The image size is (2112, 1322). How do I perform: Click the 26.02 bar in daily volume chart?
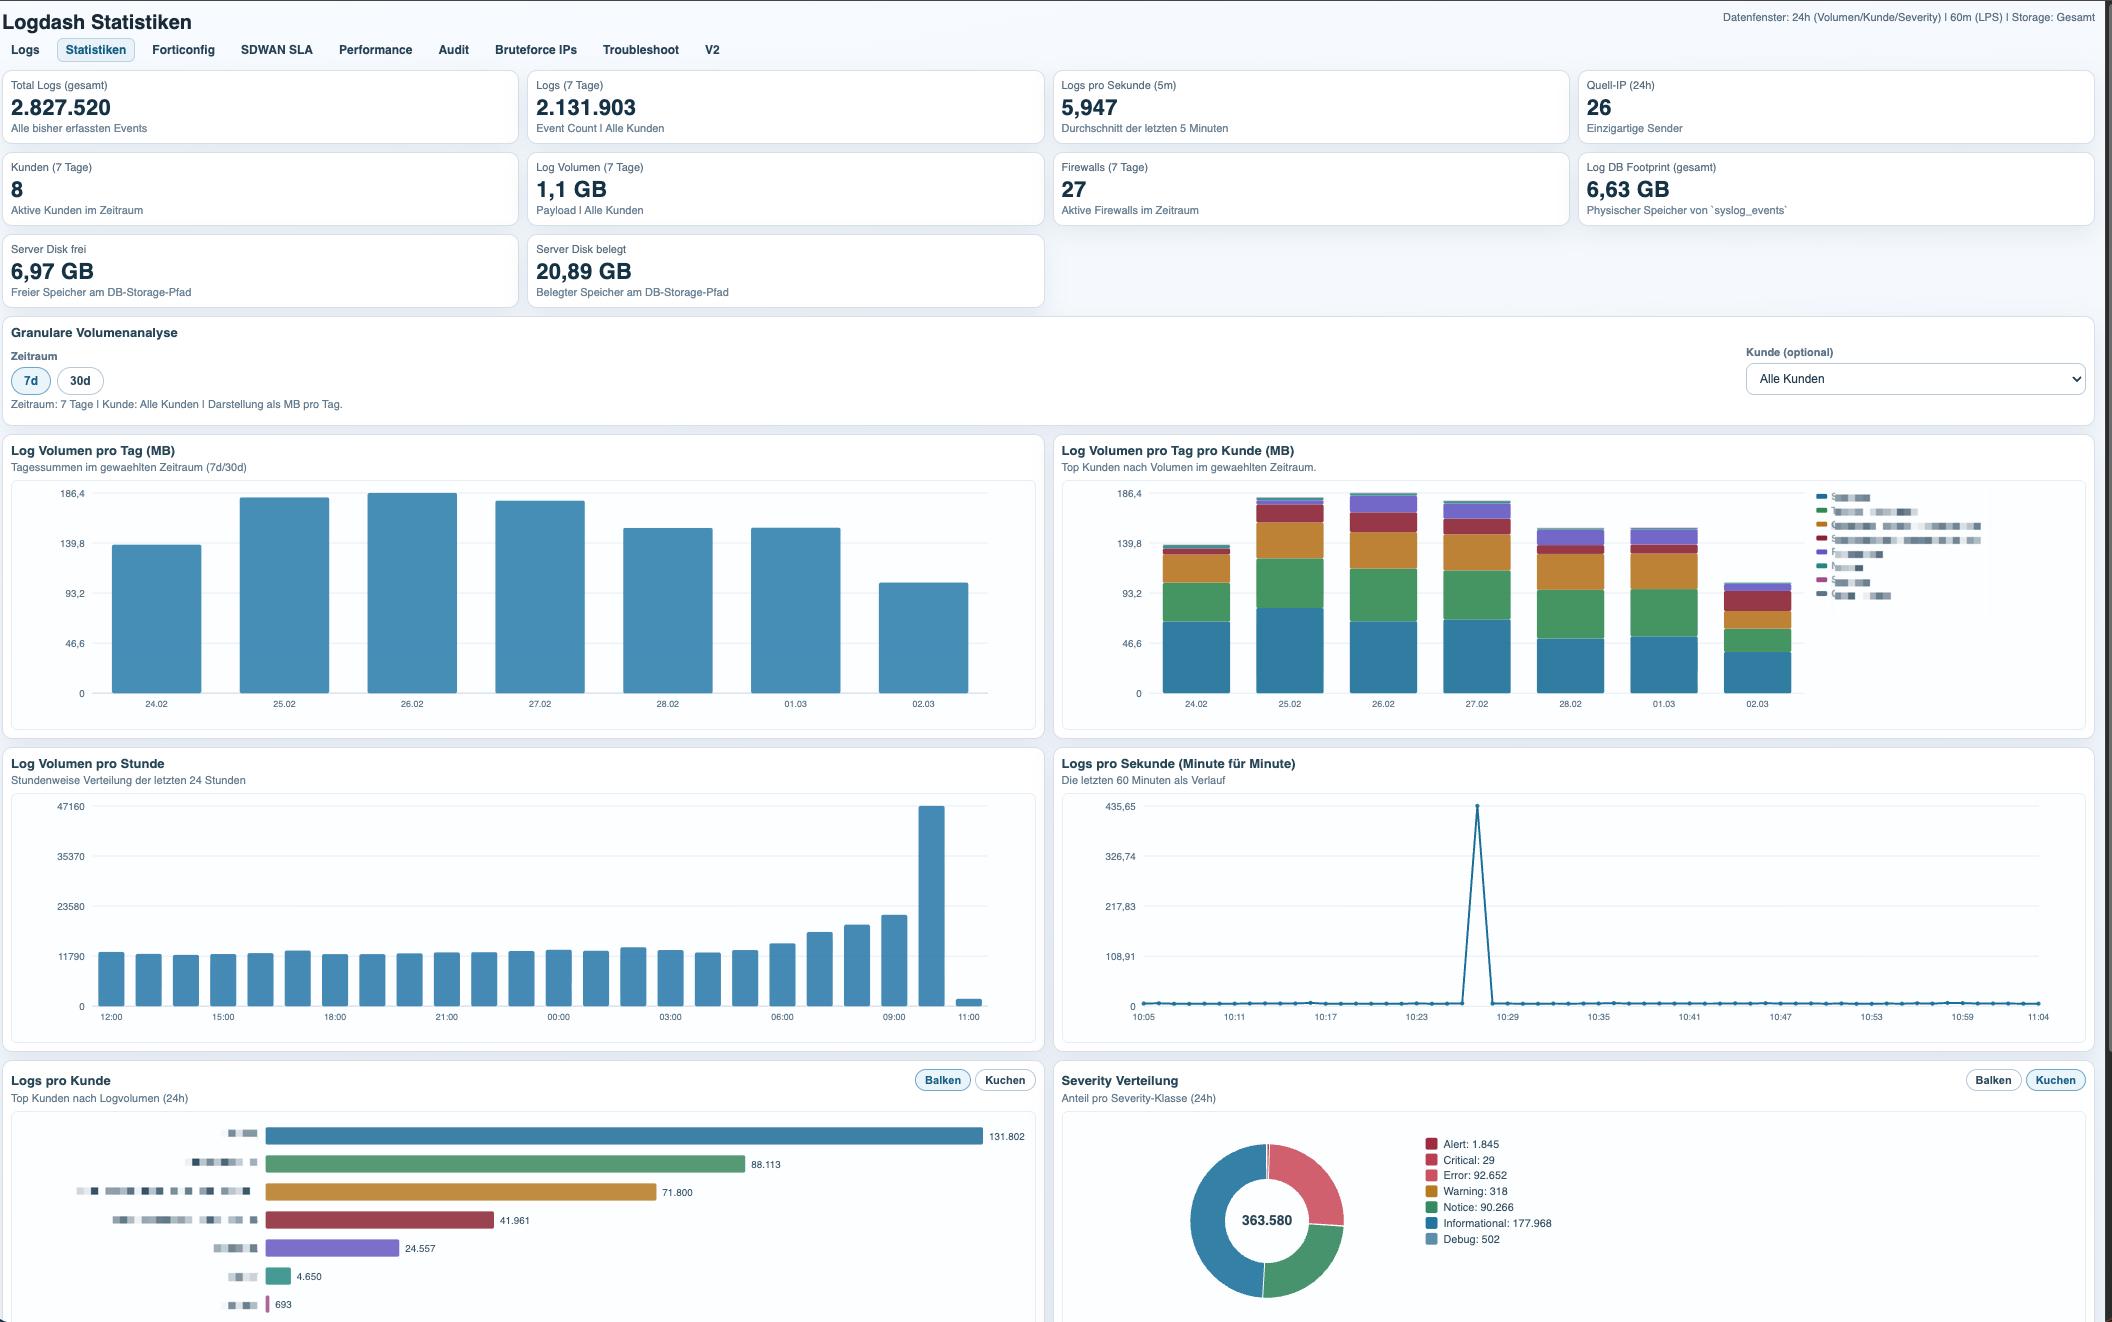(412, 593)
